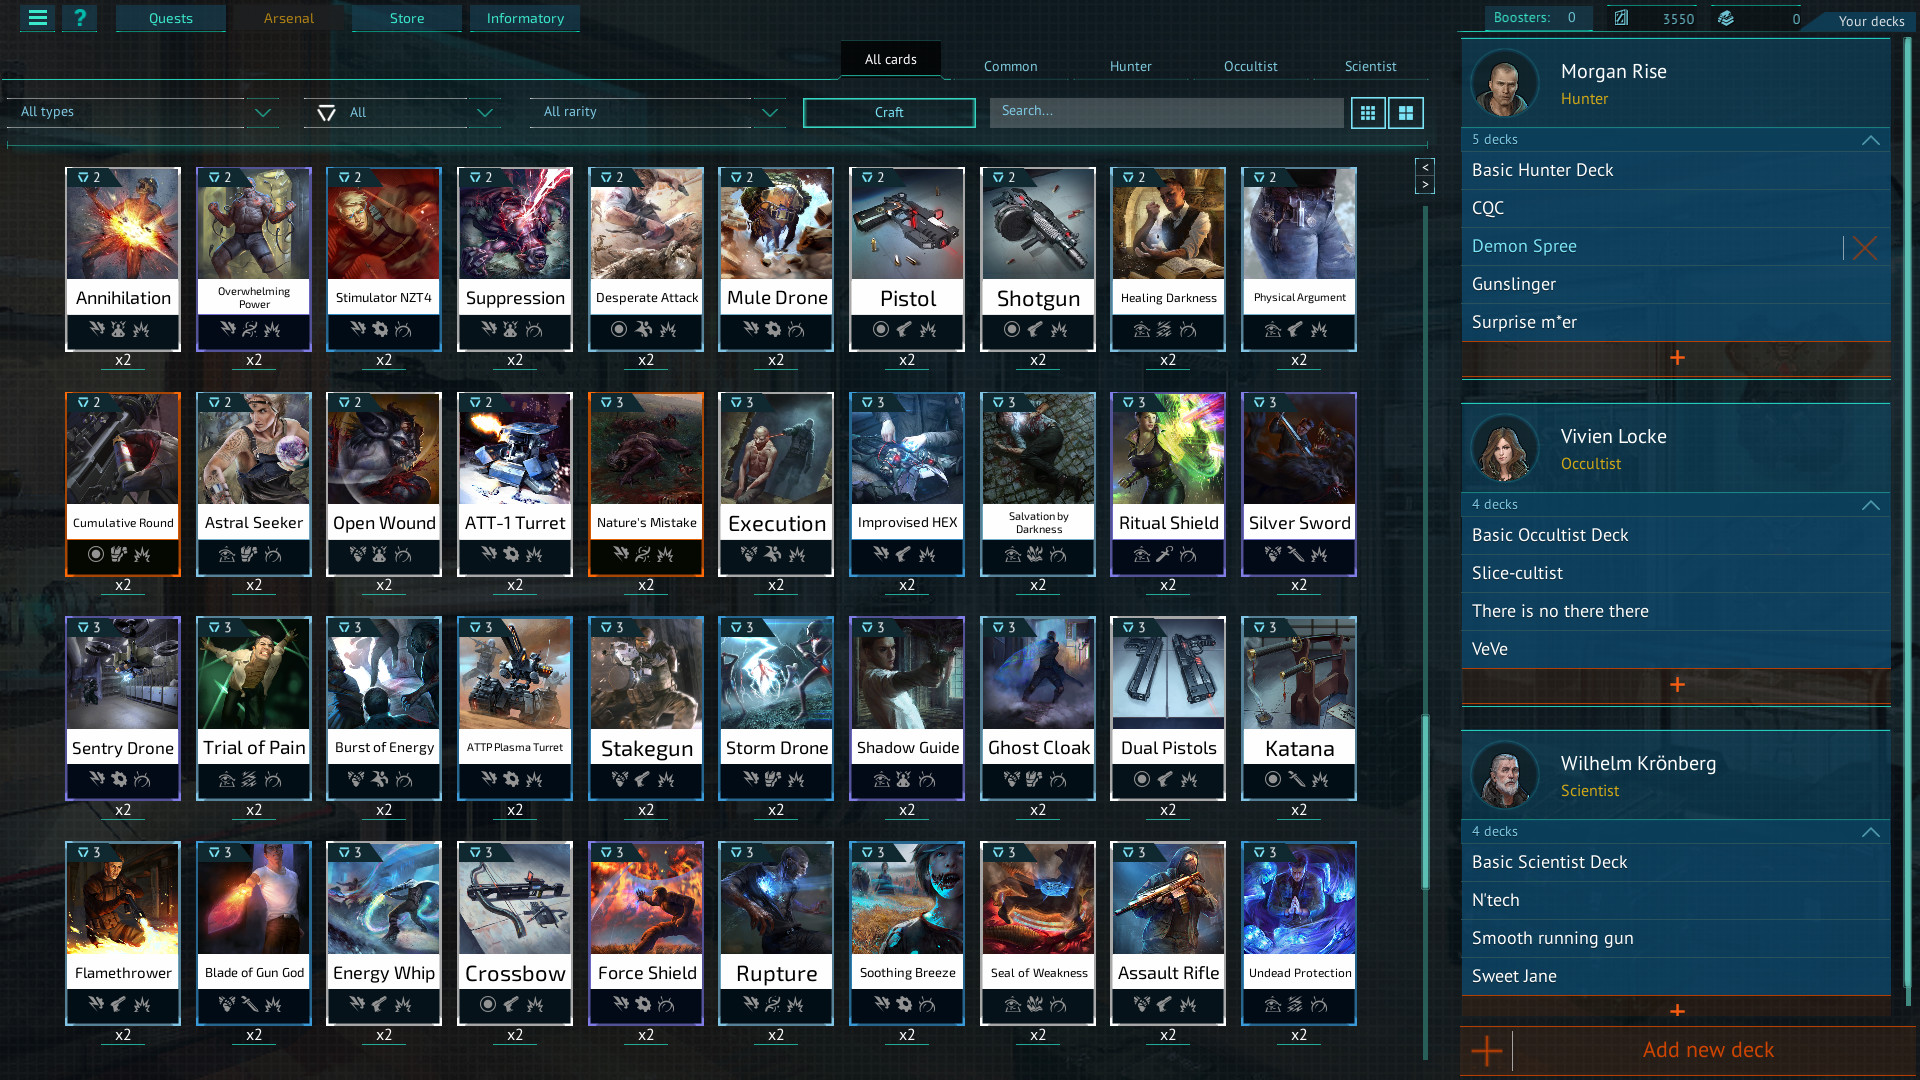Click Morgan Rise's portrait avatar

tap(1504, 84)
